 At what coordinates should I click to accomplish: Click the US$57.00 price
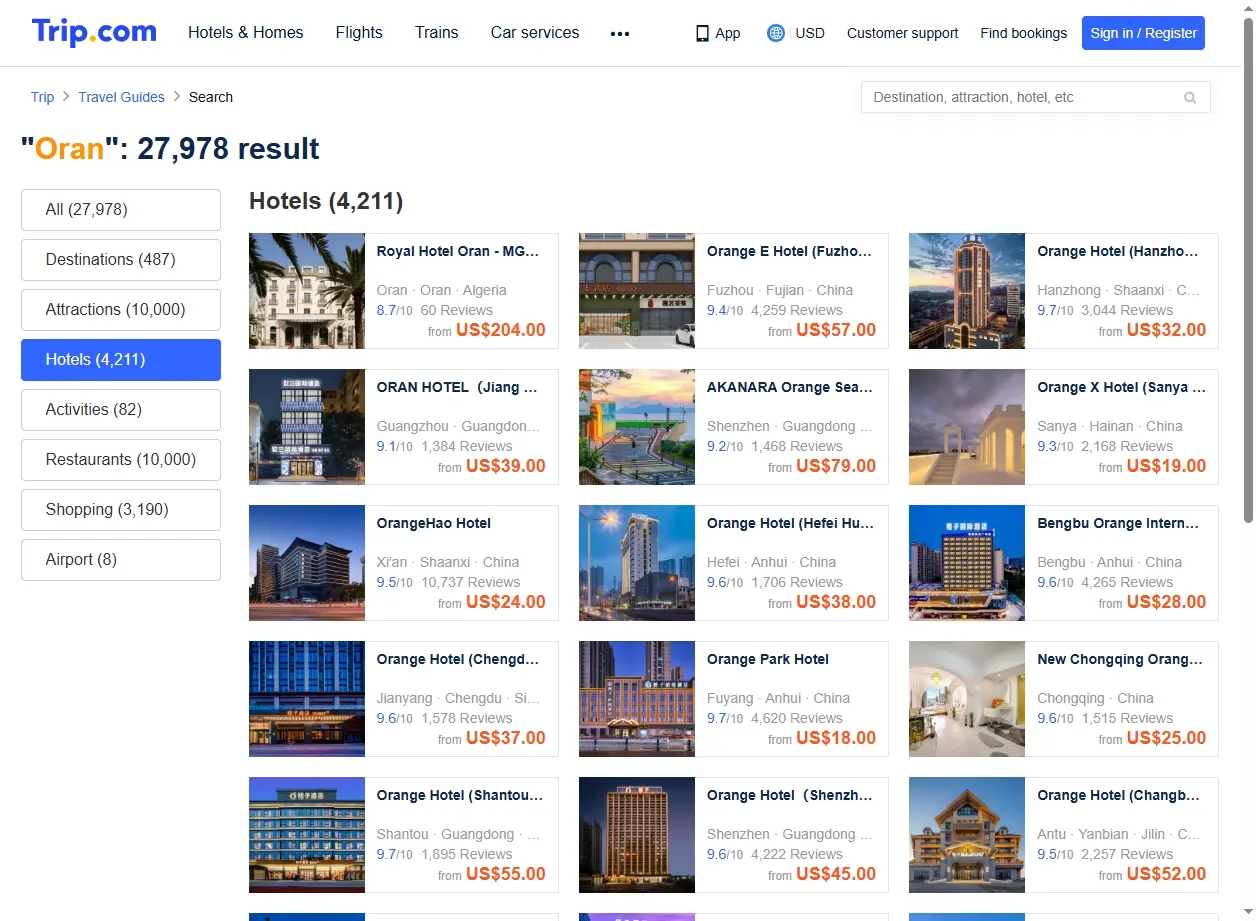point(836,330)
